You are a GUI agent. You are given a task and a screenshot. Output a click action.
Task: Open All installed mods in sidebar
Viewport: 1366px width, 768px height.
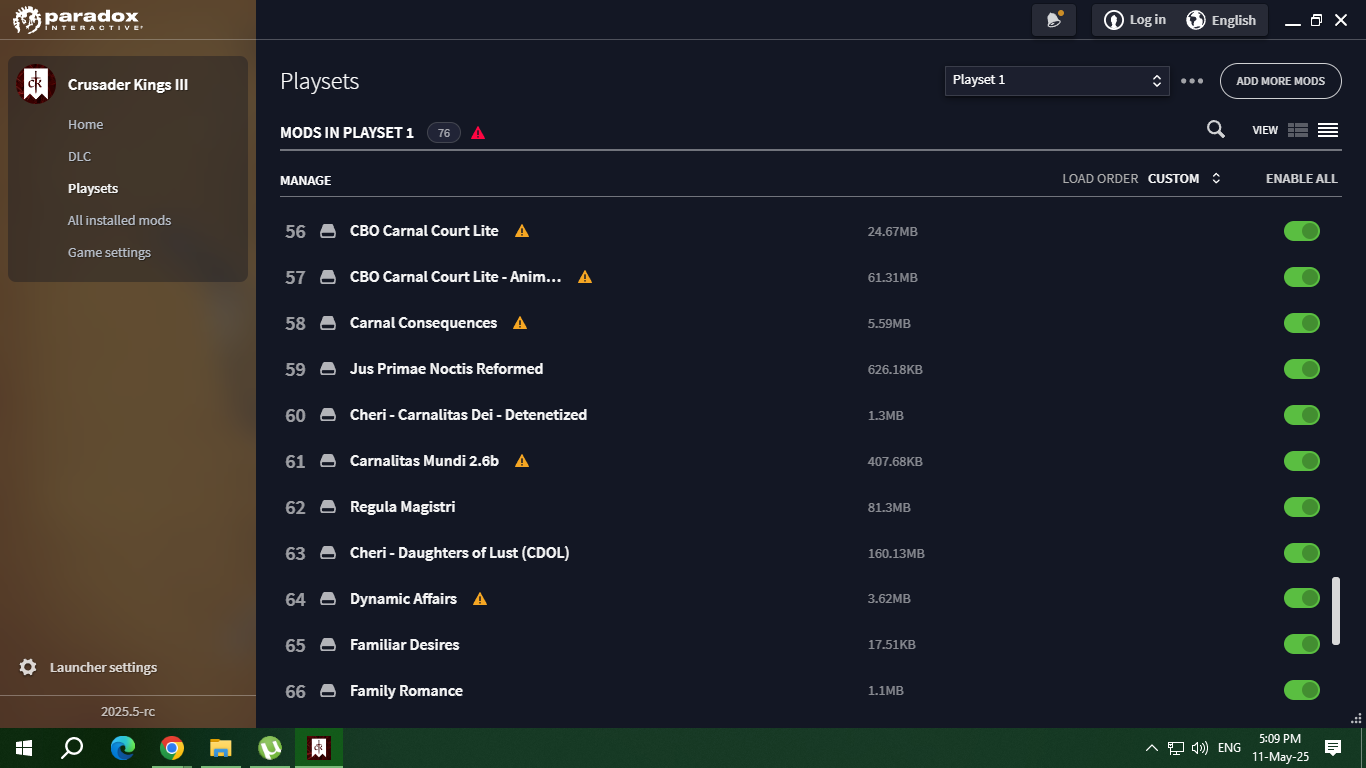(x=119, y=220)
